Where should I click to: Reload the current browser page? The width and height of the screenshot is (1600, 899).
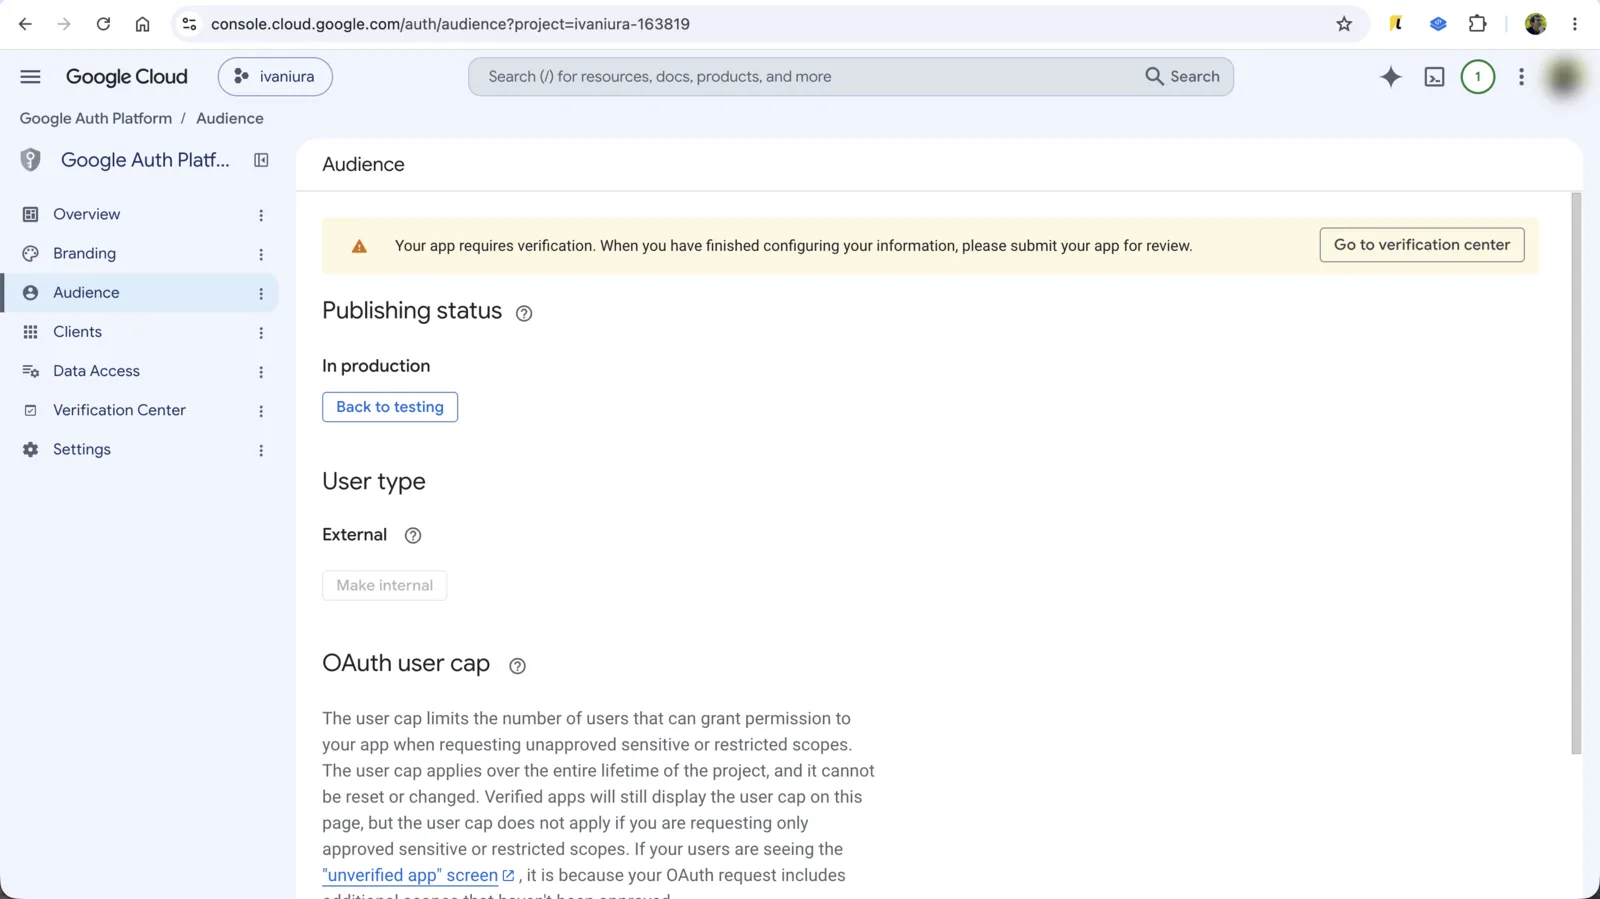pyautogui.click(x=103, y=24)
